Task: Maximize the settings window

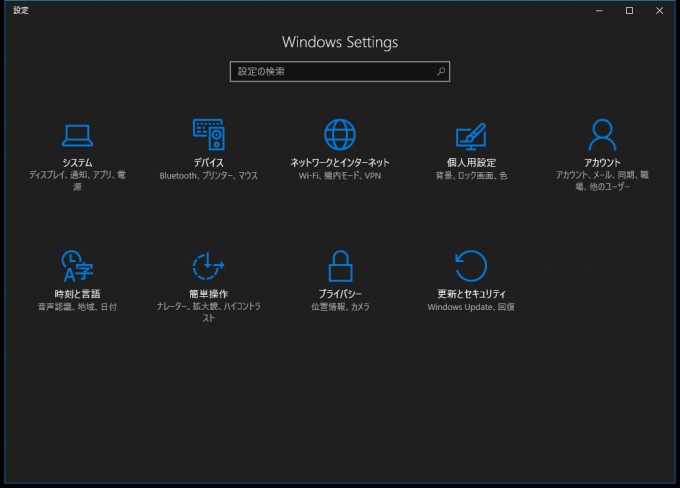Action: (629, 10)
